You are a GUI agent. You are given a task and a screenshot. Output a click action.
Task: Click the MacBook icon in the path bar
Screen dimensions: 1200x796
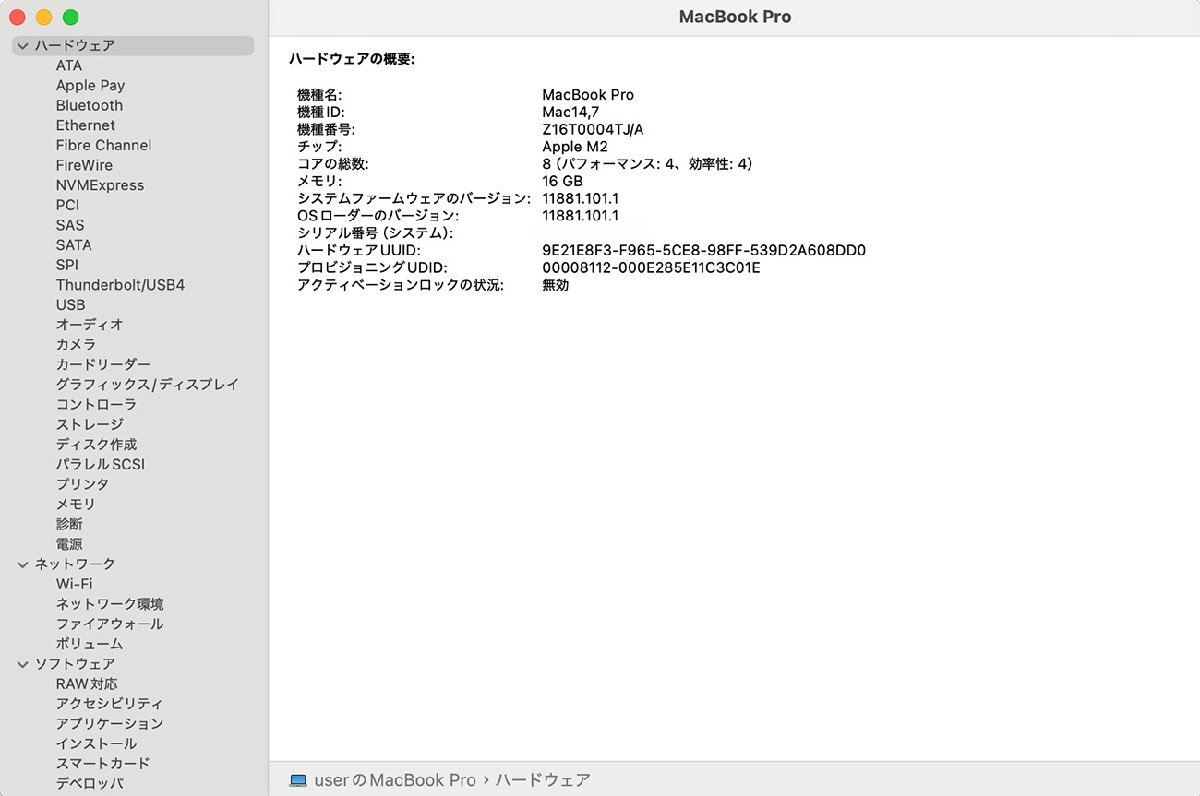(x=298, y=780)
